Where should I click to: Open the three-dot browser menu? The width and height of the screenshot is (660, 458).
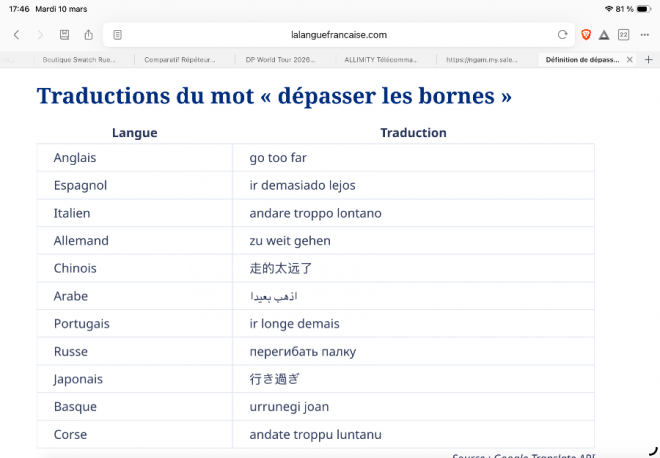click(x=644, y=34)
